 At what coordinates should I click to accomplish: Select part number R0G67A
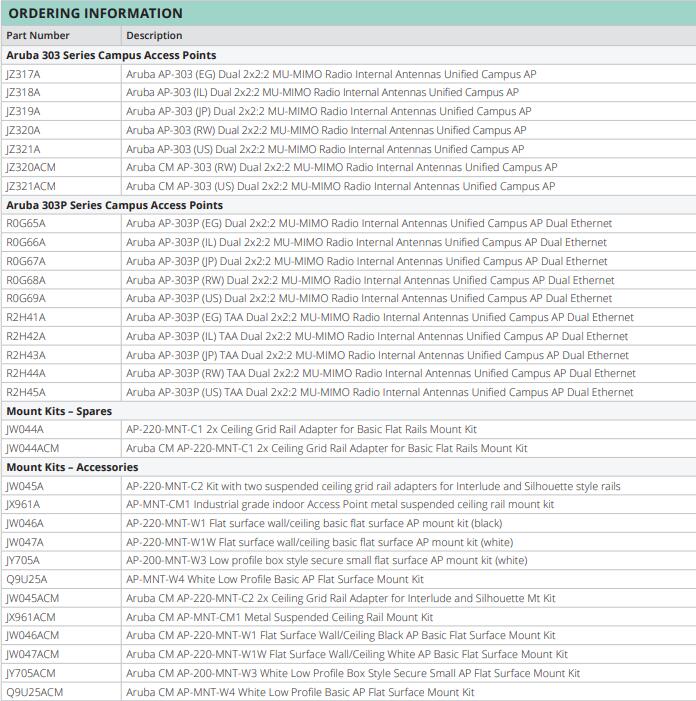[x=26, y=262]
